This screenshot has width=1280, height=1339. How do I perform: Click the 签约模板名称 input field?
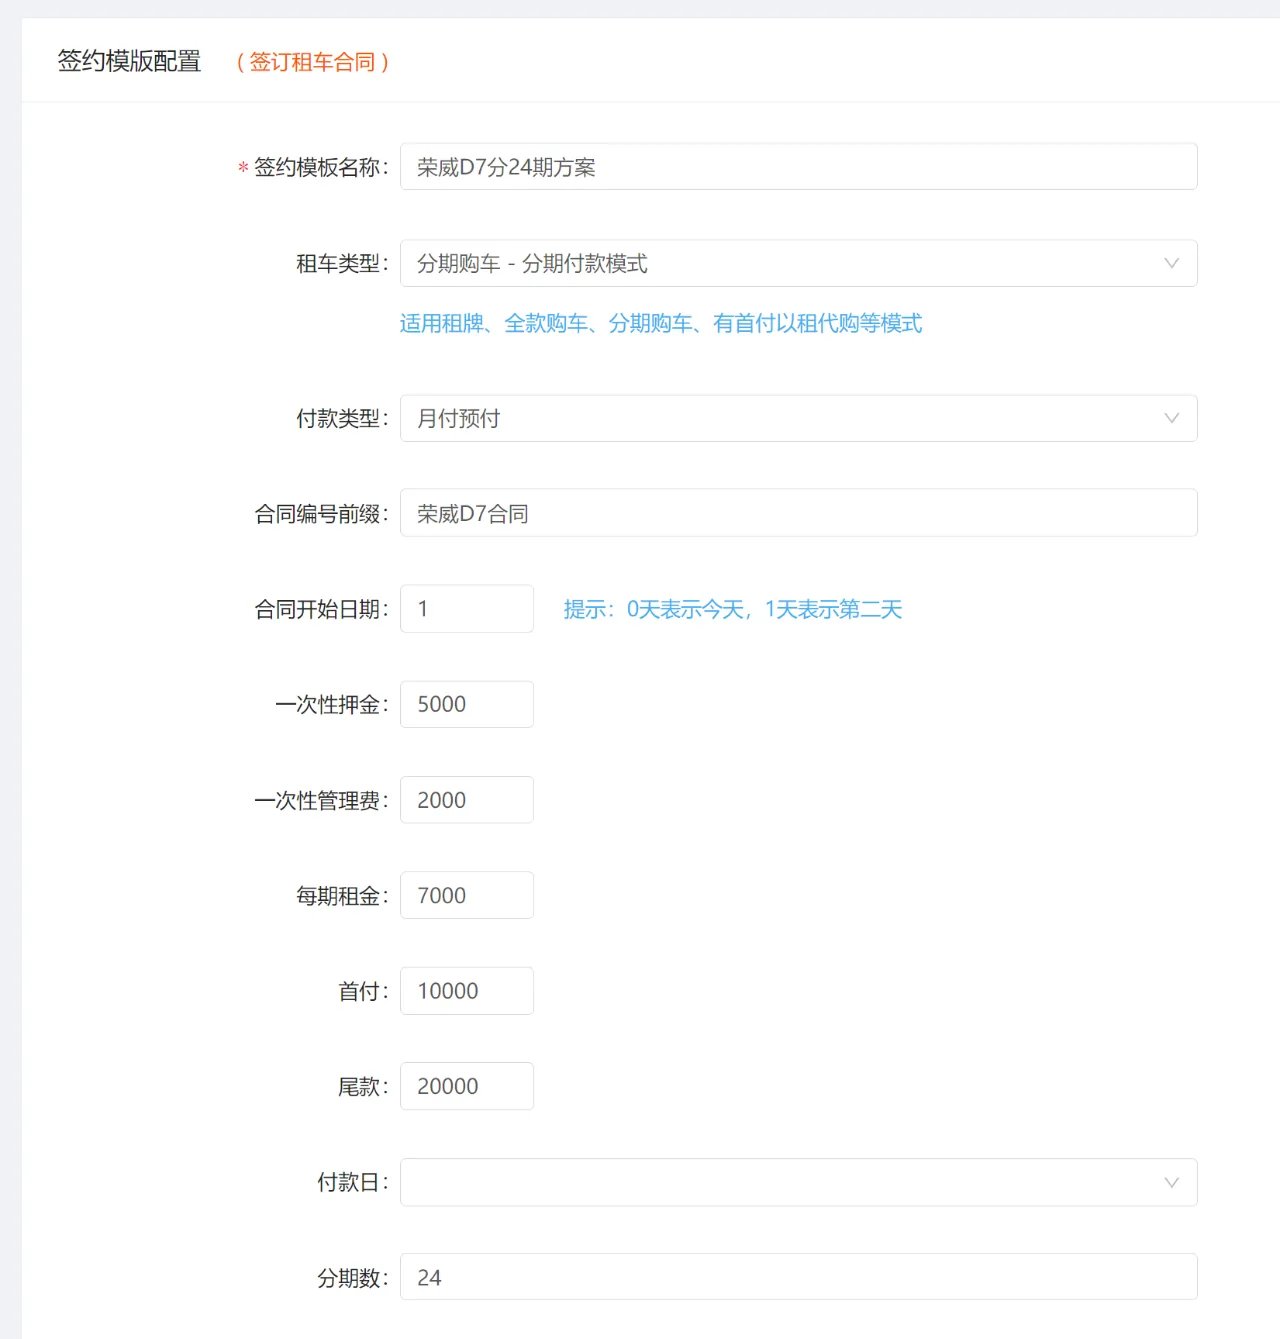798,167
